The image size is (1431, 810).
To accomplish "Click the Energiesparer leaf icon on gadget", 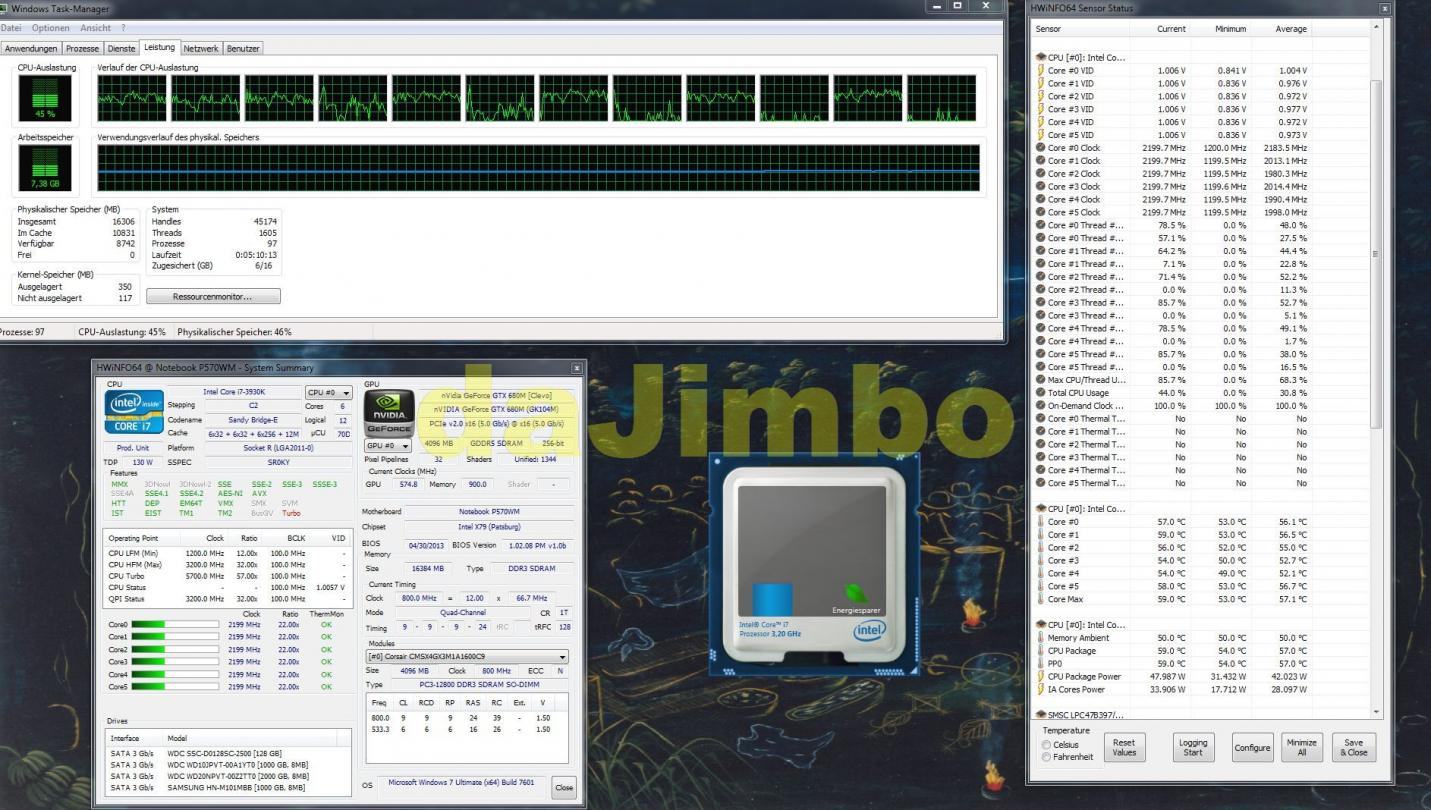I will click(857, 592).
